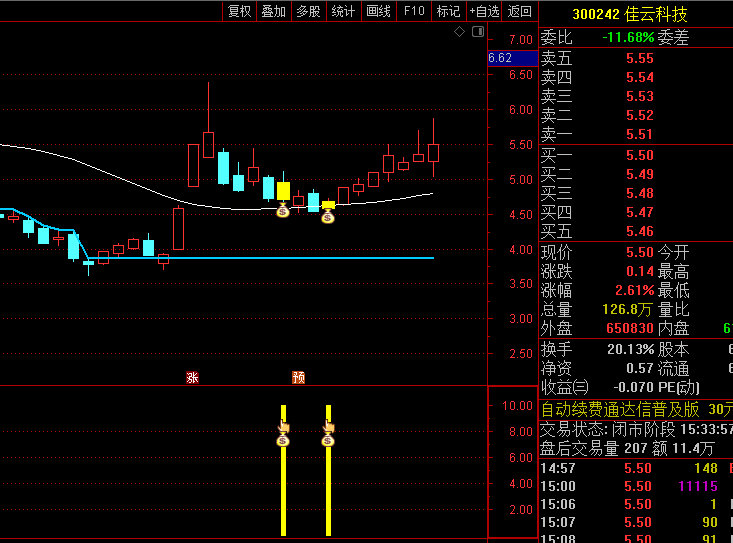
Task: Click the diamond icon above the chart
Action: [x=460, y=32]
